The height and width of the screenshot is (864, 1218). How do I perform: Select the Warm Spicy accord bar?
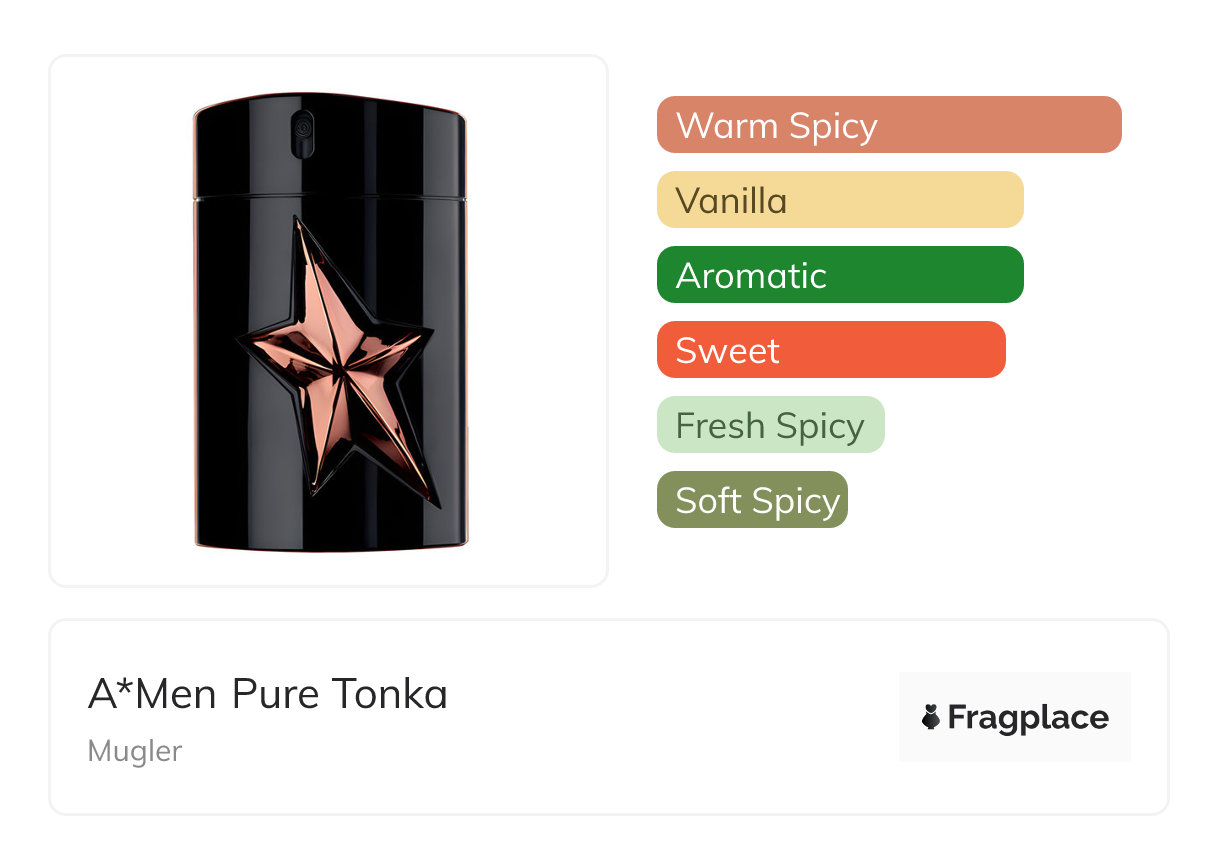pos(888,125)
